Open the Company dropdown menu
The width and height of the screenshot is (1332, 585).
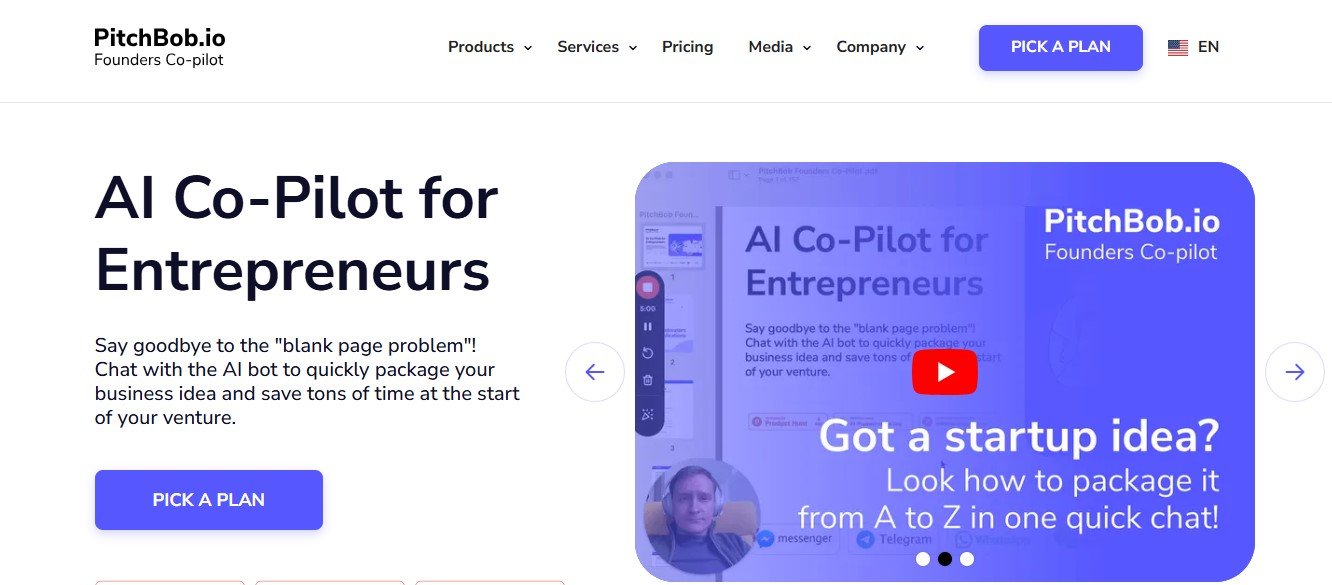pyautogui.click(x=880, y=47)
